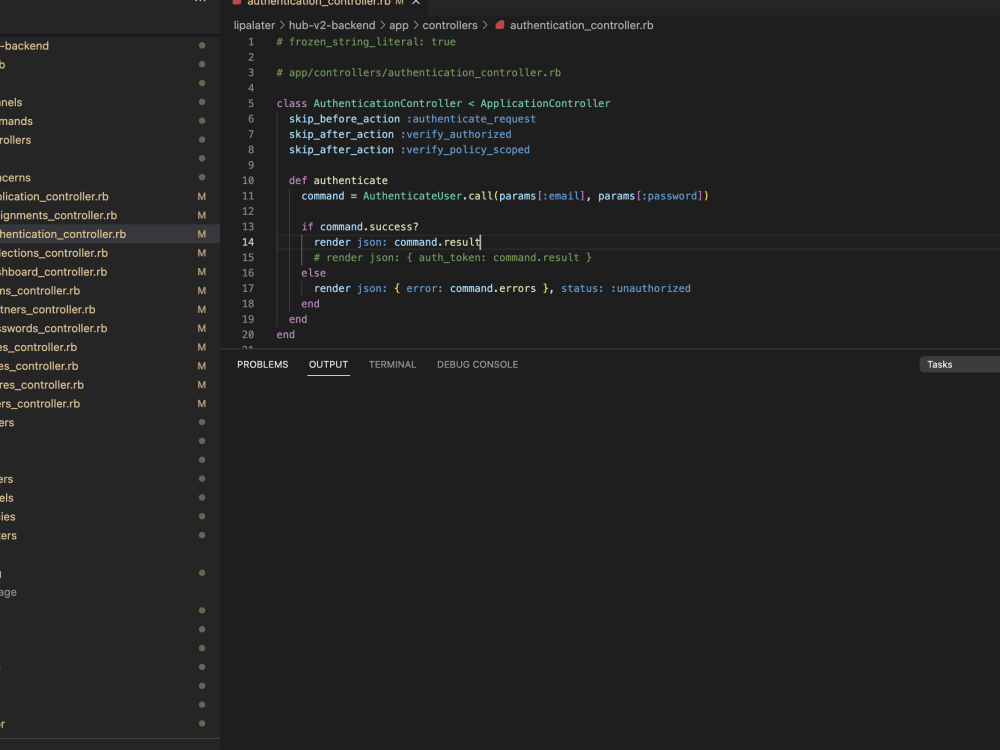
Task: Open the DEBUG CONSOLE panel
Action: (x=477, y=364)
